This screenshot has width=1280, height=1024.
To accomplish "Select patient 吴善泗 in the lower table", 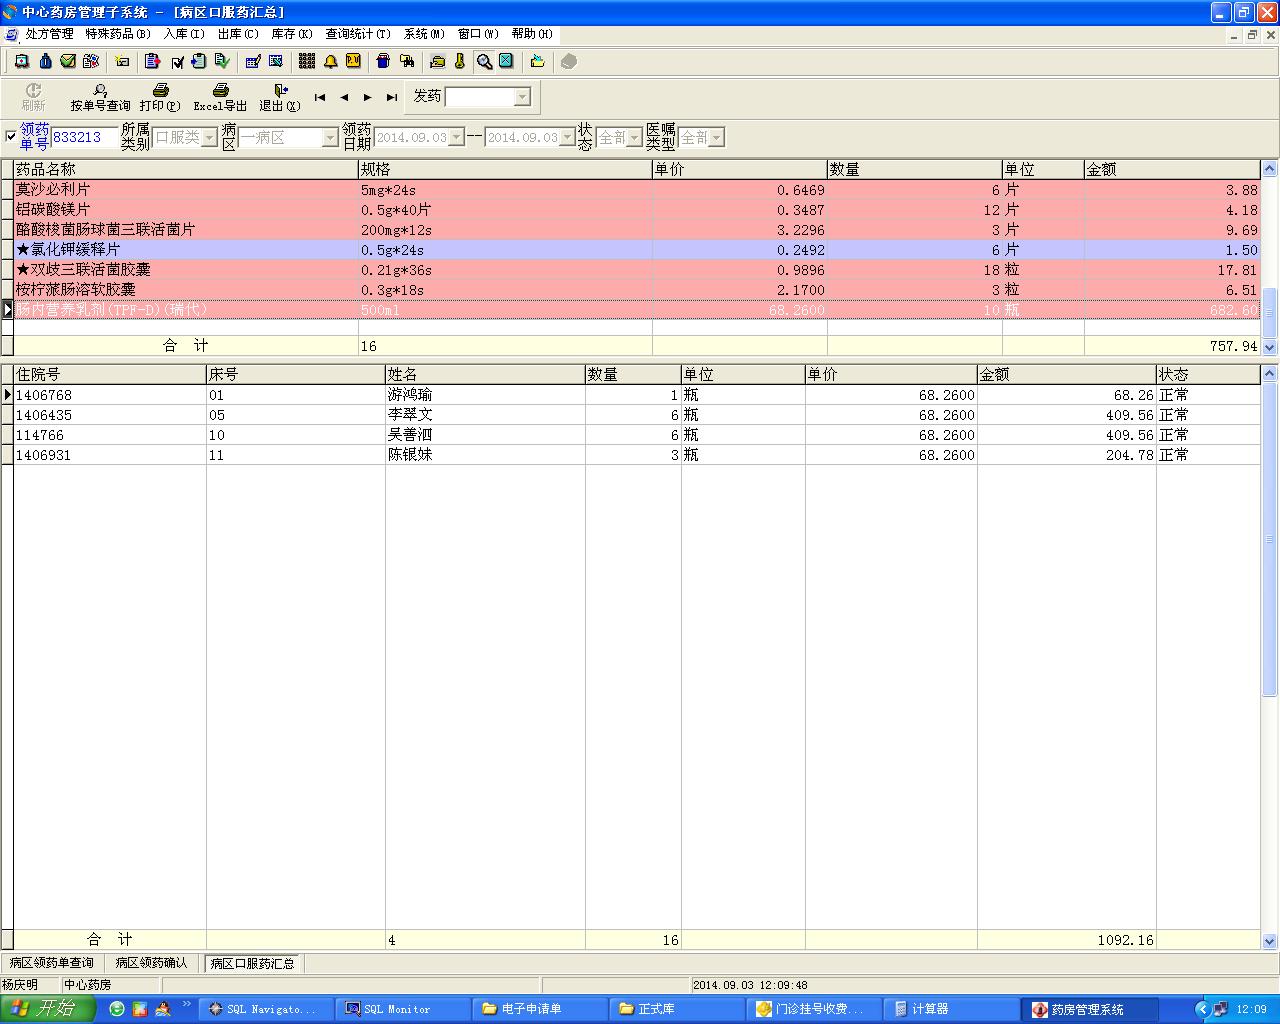I will tap(636, 435).
